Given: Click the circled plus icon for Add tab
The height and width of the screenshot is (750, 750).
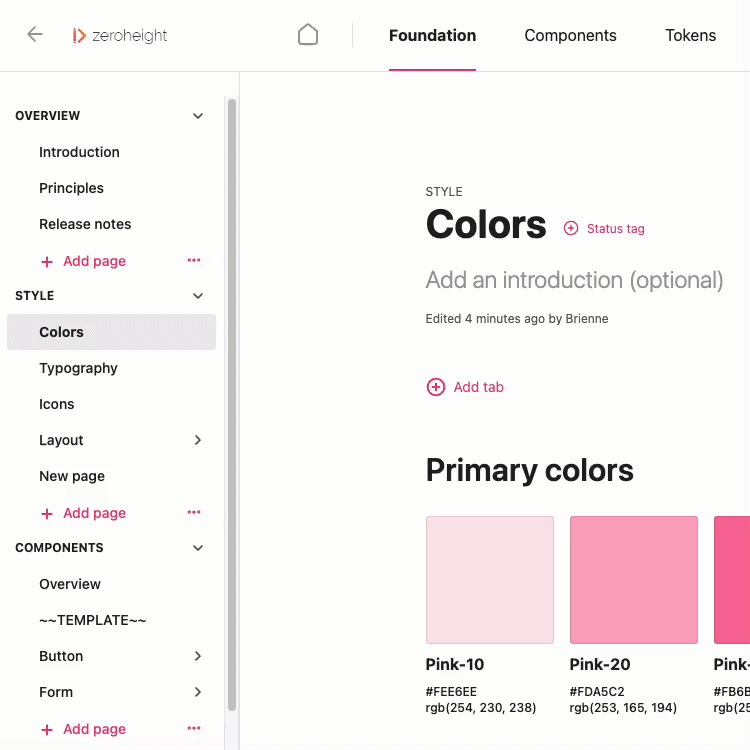Looking at the screenshot, I should (436, 387).
